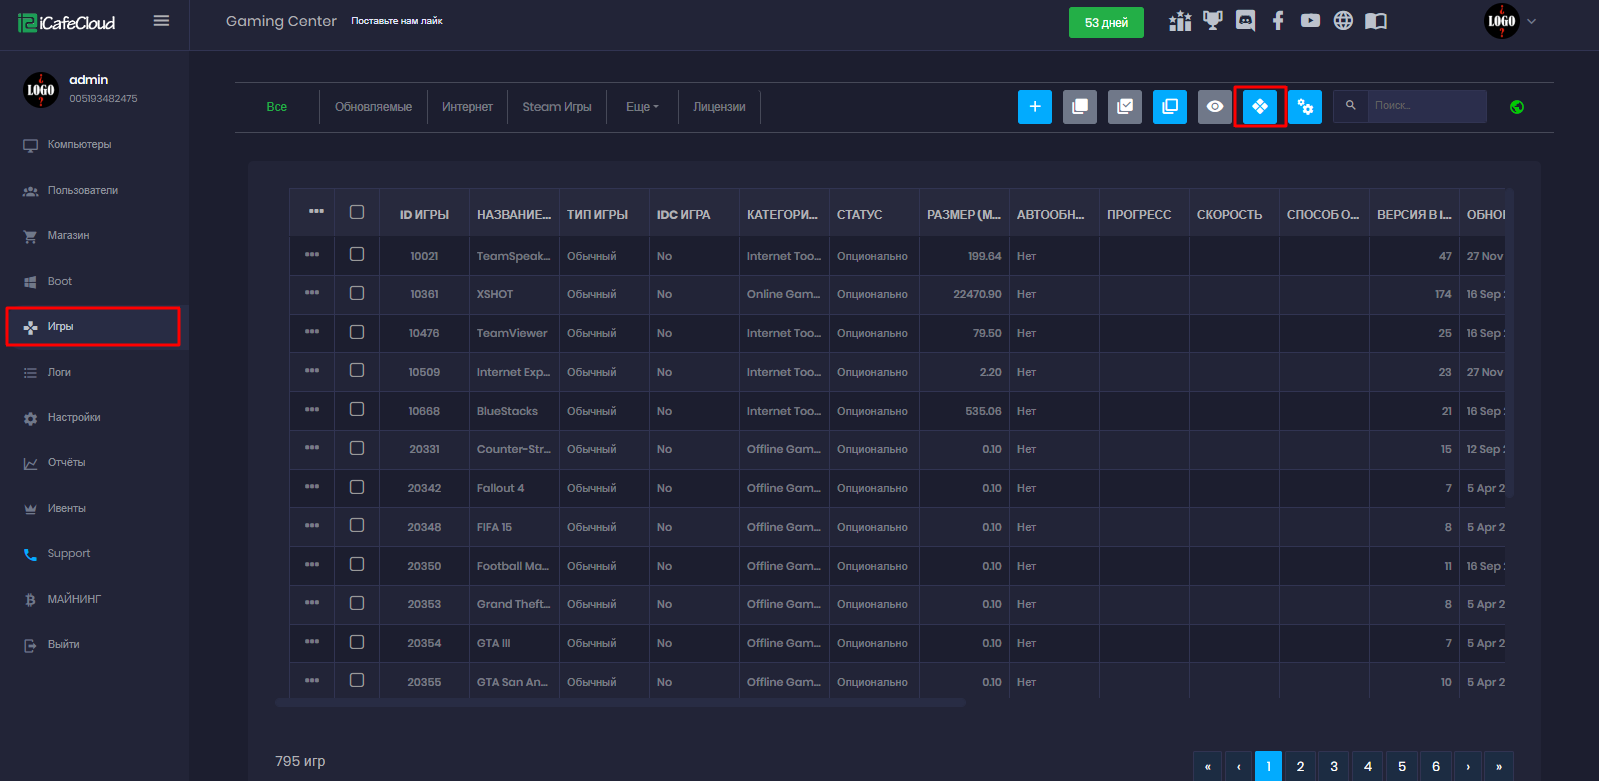Expand the Еще dropdown filter
Image resolution: width=1599 pixels, height=781 pixels.
pyautogui.click(x=642, y=107)
